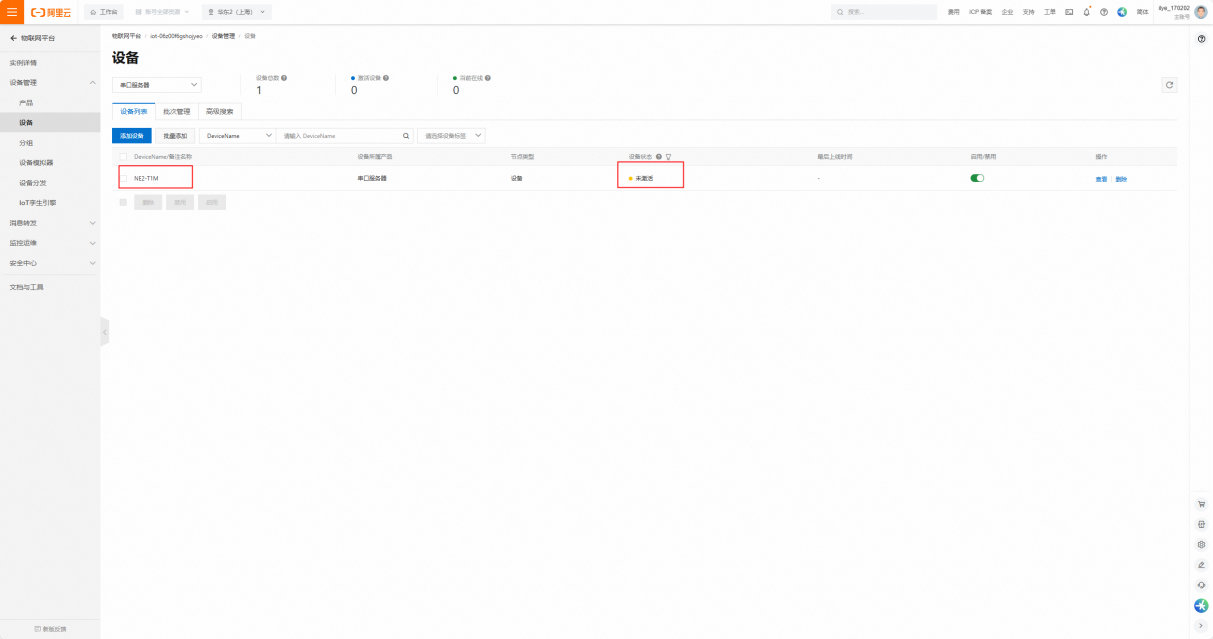Open the Cloud Shell terminal icon
The width and height of the screenshot is (1213, 639).
tap(1069, 12)
